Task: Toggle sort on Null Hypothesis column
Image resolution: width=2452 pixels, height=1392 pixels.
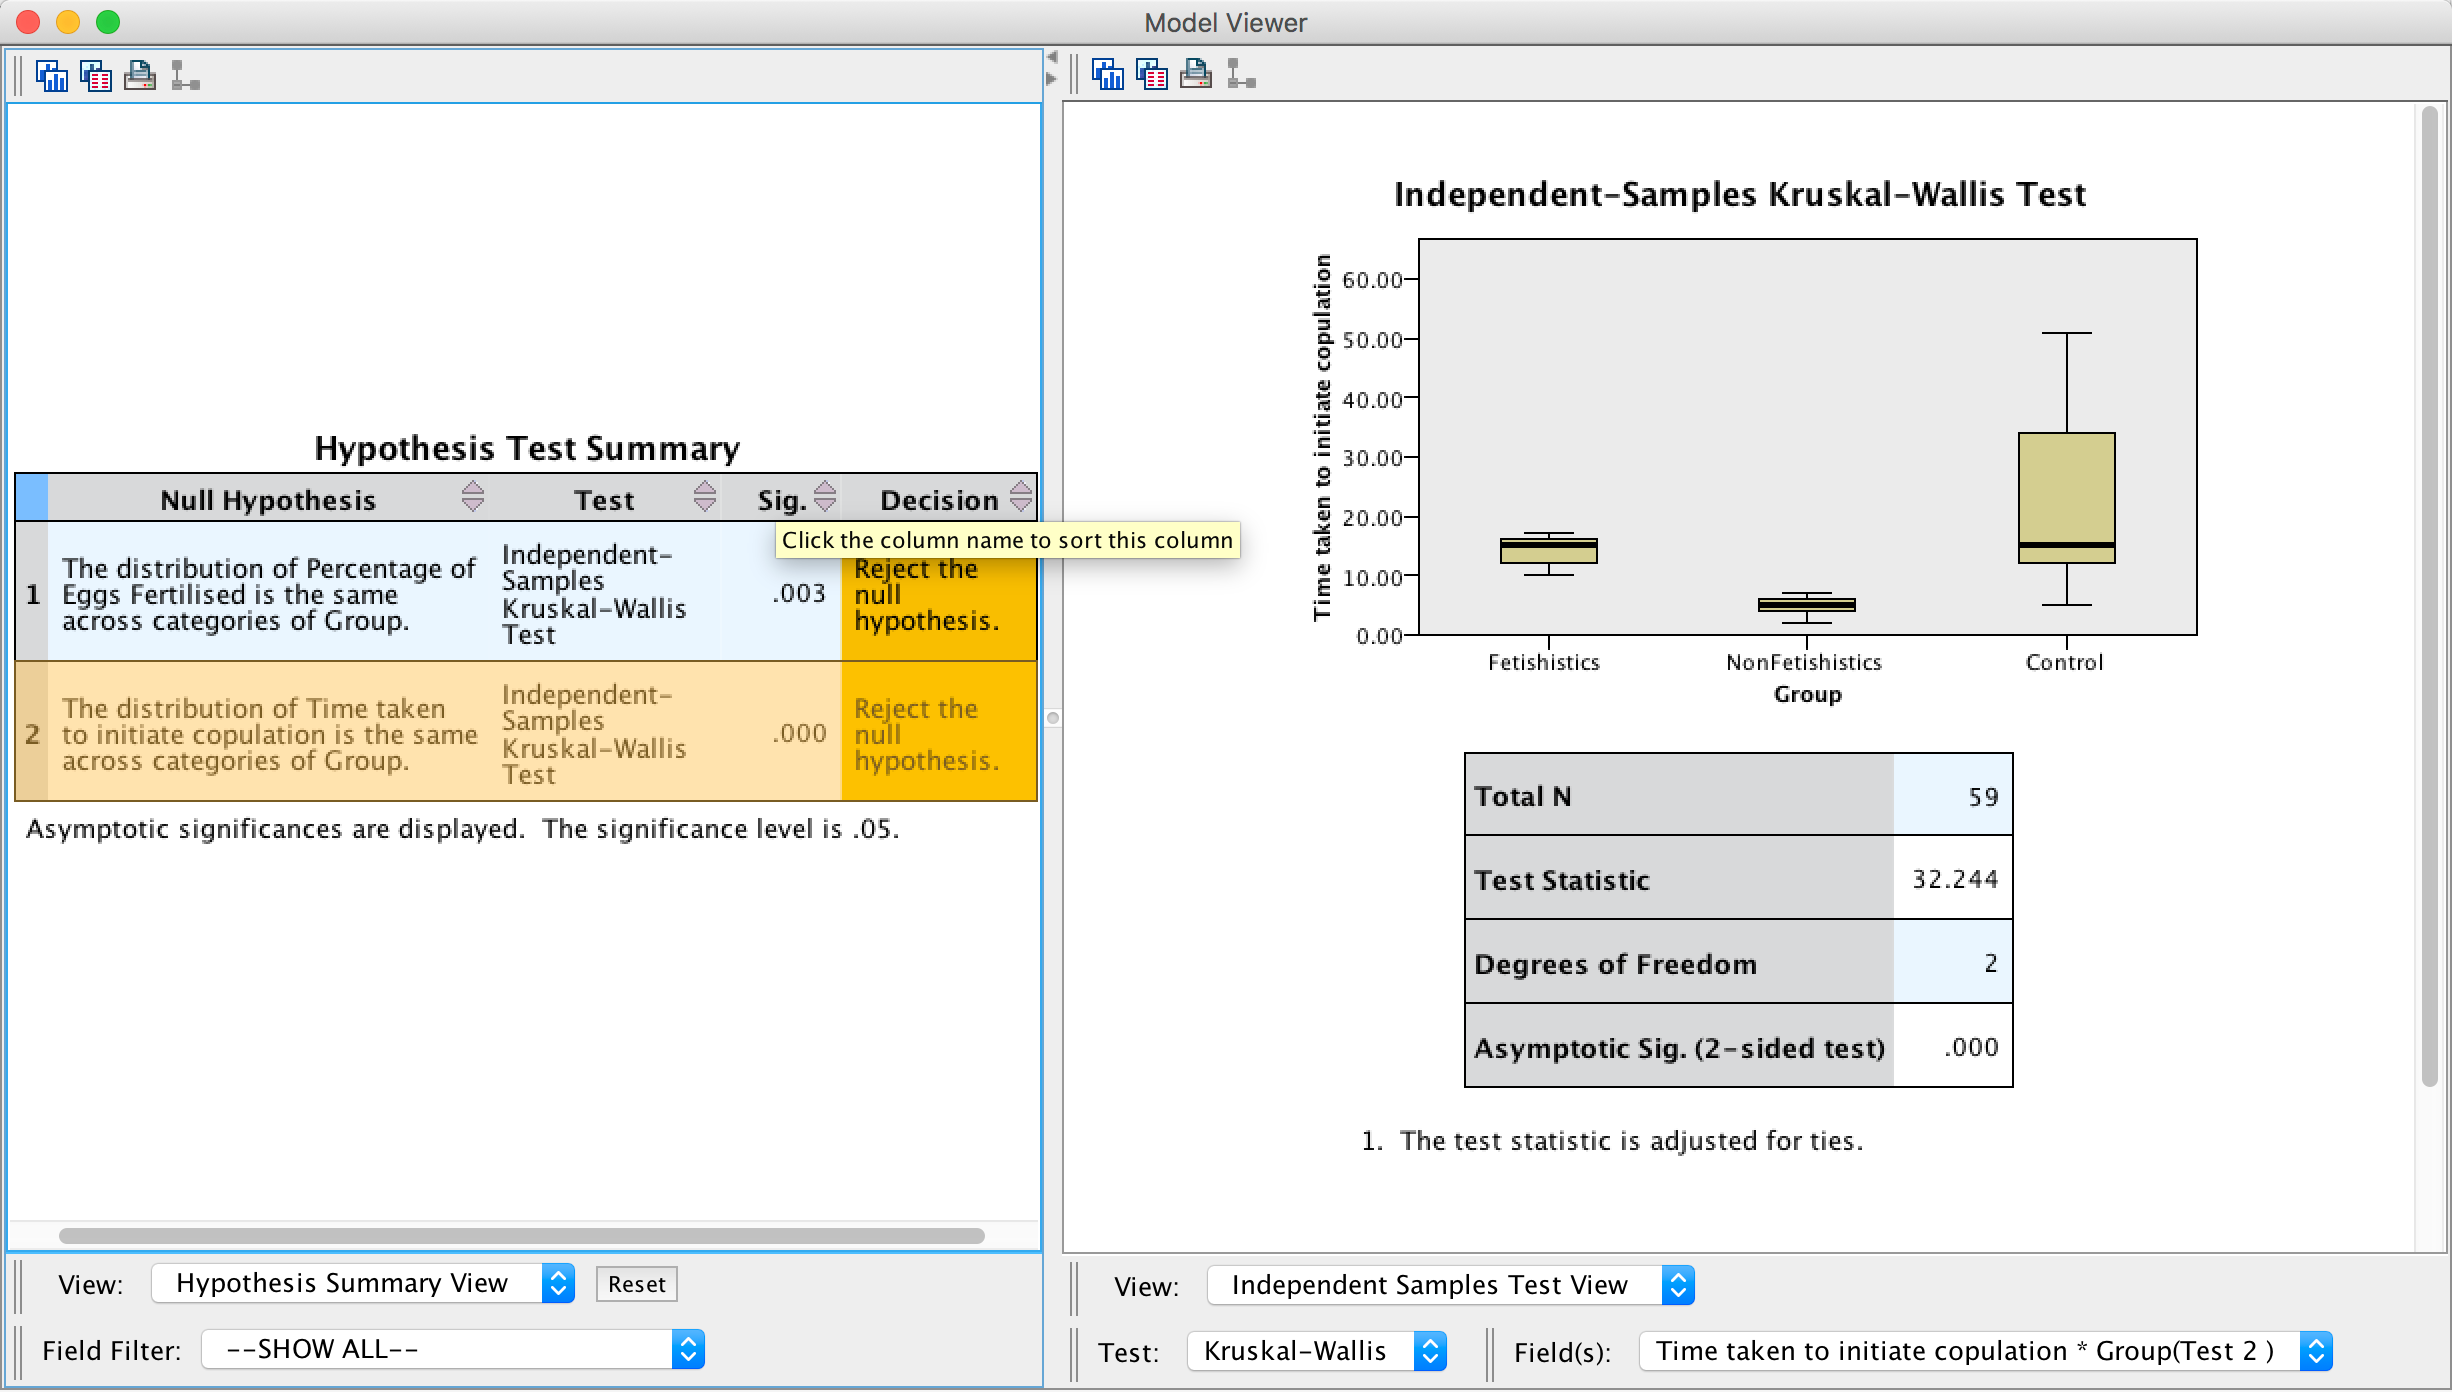Action: 473,497
